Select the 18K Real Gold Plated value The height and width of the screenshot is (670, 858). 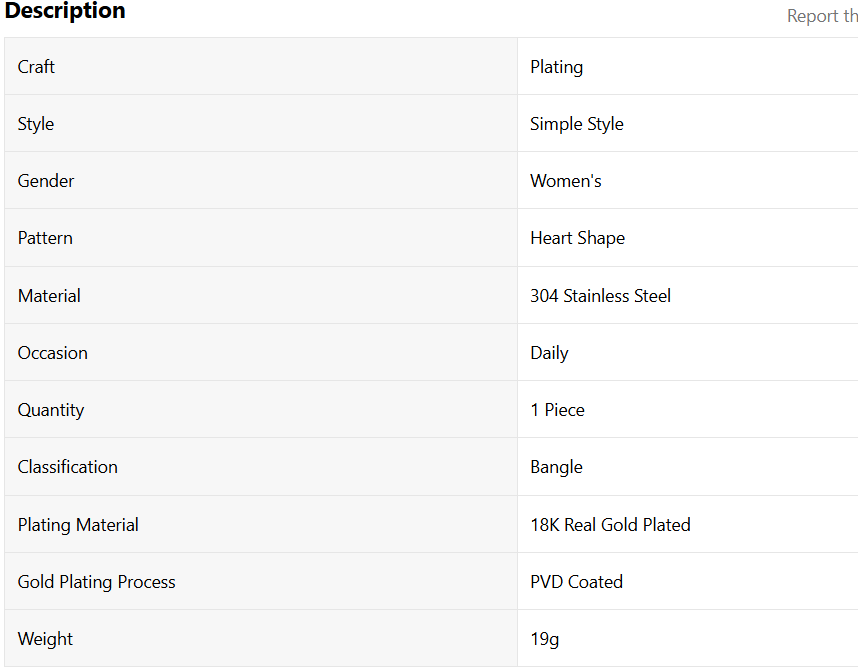(x=610, y=525)
